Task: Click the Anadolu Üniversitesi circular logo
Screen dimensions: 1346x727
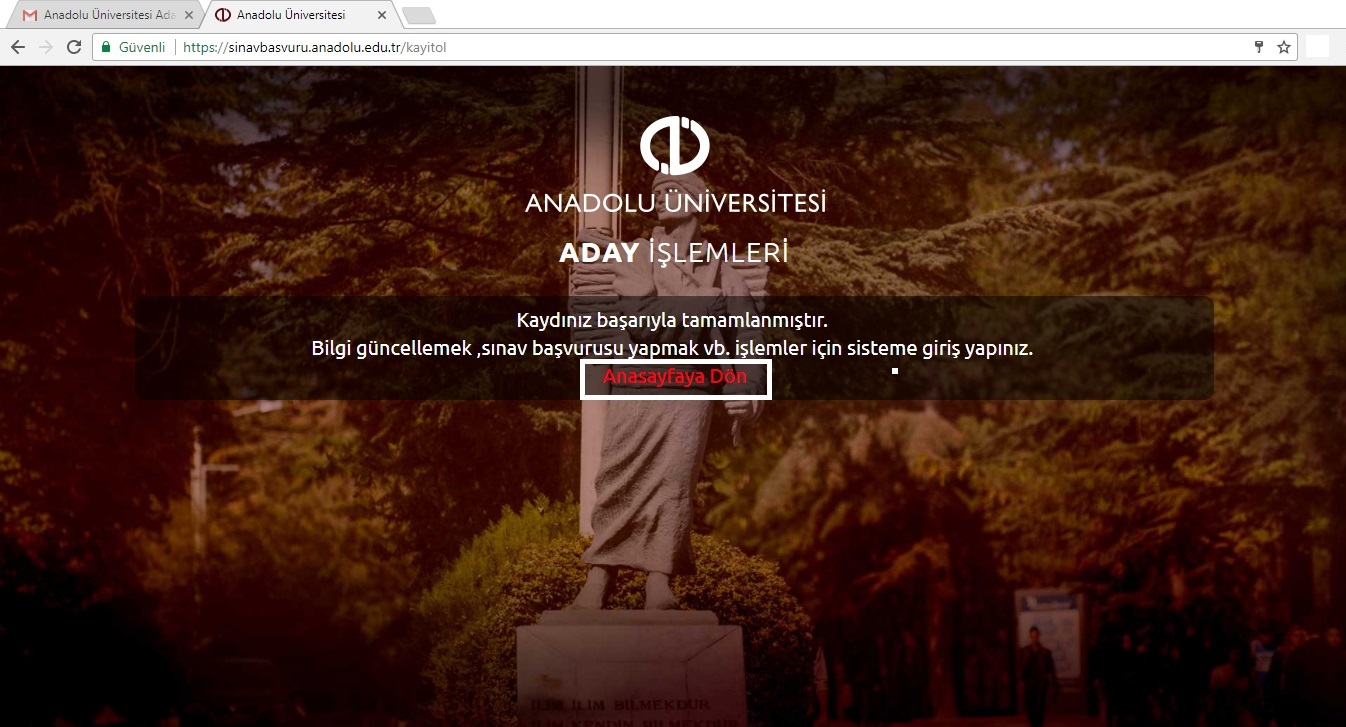Action: (675, 145)
